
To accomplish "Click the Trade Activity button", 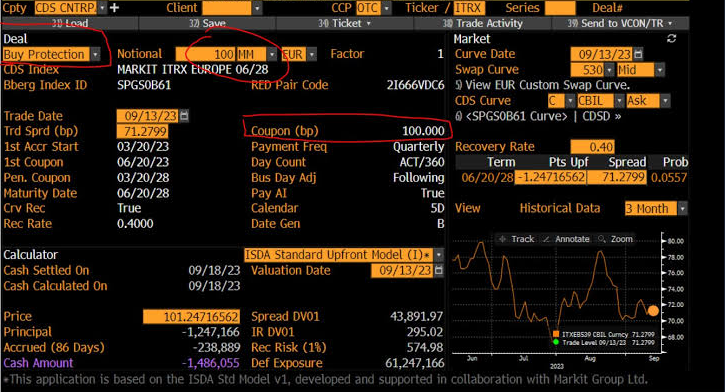I will point(482,23).
